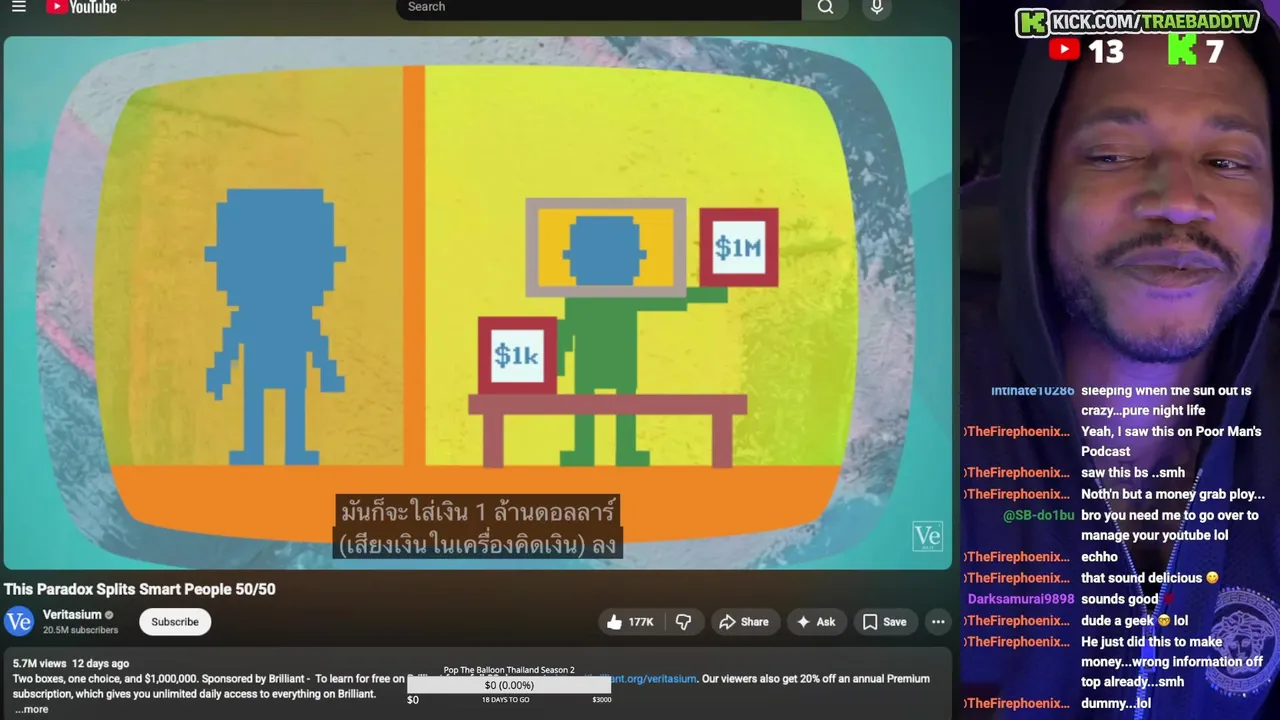
Task: Expand description with ...more
Action: point(31,709)
